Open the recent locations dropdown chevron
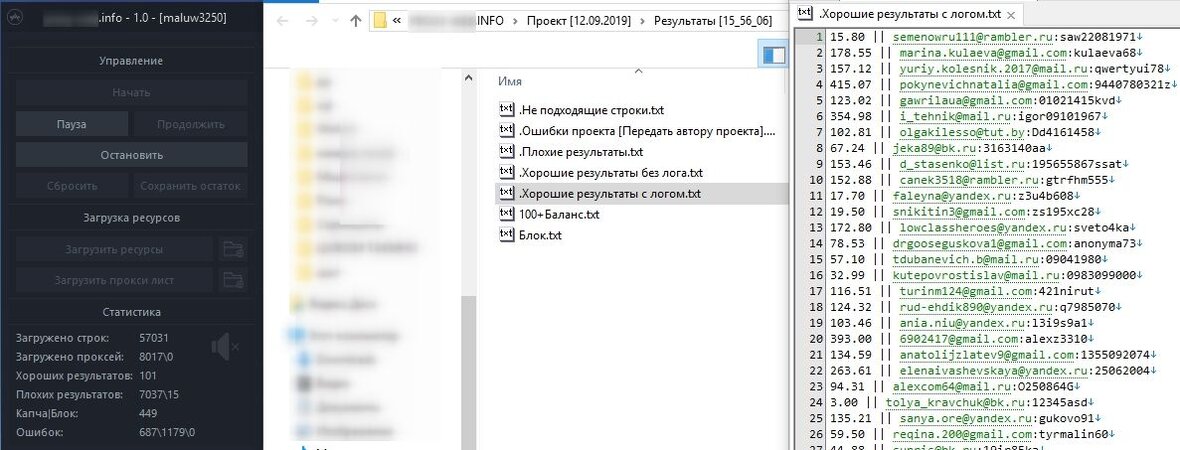The image size is (1180, 450). (x=336, y=22)
